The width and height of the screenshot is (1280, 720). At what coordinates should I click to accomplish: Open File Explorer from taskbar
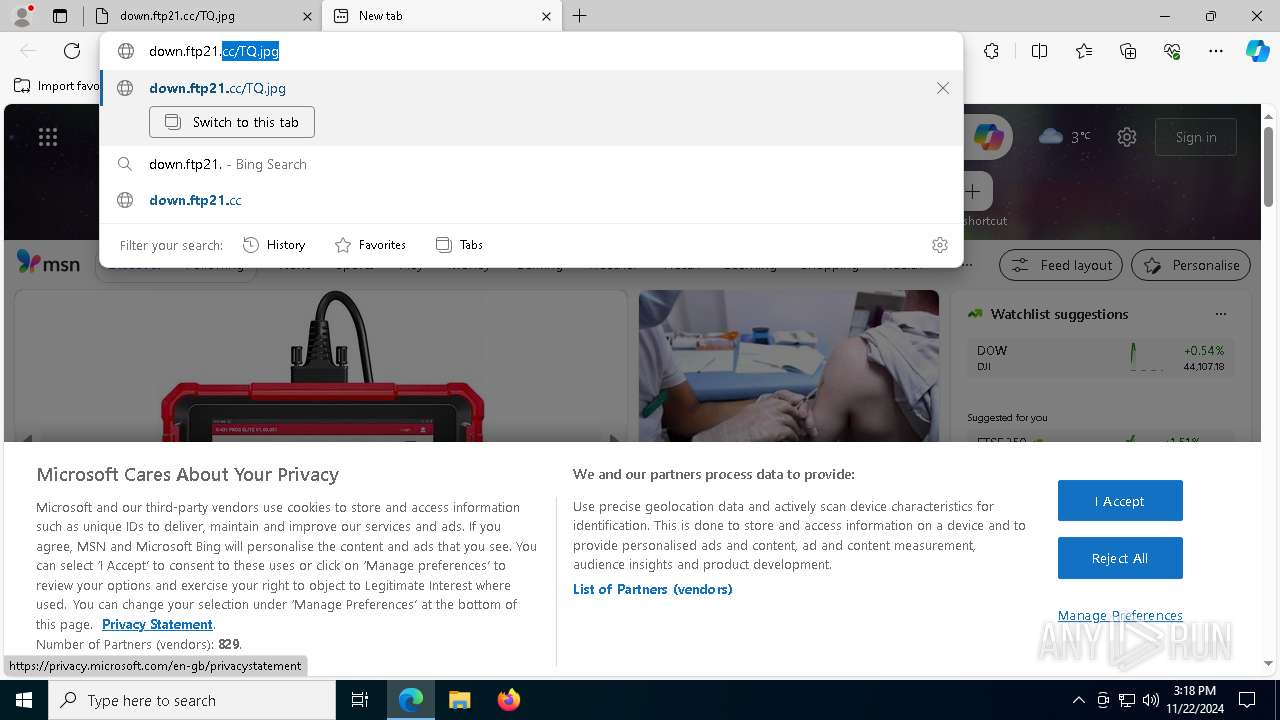(459, 700)
